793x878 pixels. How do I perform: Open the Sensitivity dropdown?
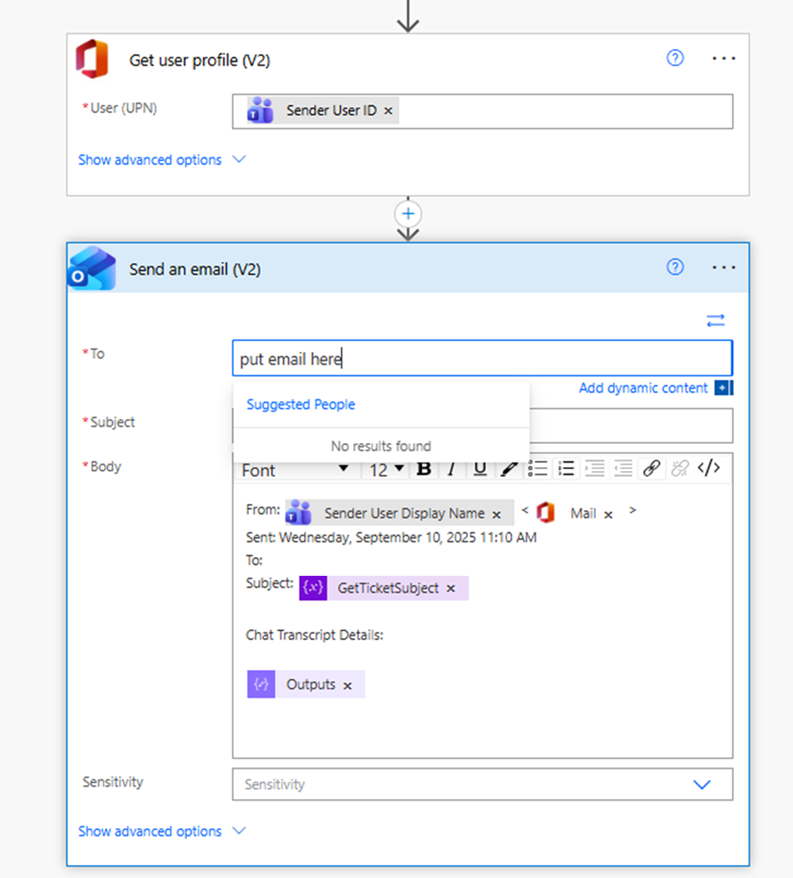[x=482, y=784]
